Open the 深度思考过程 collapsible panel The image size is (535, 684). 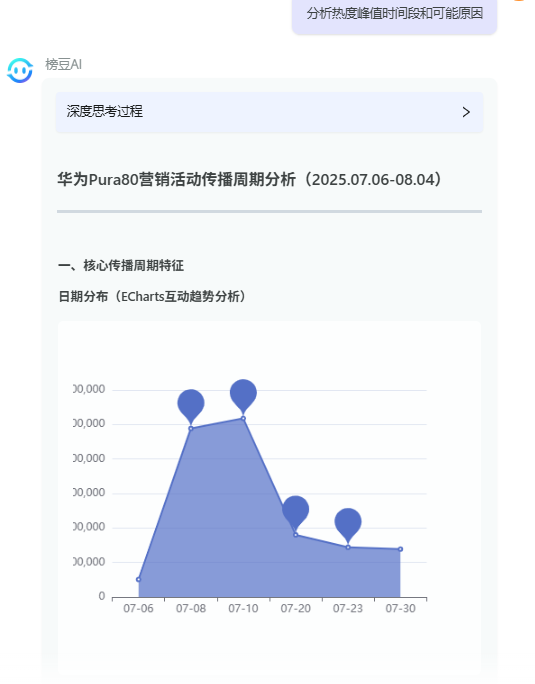269,112
